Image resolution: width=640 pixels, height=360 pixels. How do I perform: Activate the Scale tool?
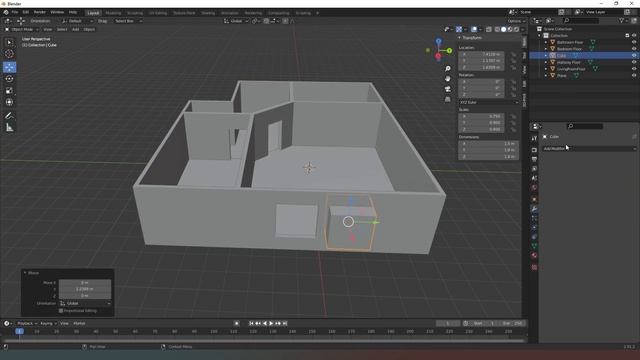[x=9, y=91]
